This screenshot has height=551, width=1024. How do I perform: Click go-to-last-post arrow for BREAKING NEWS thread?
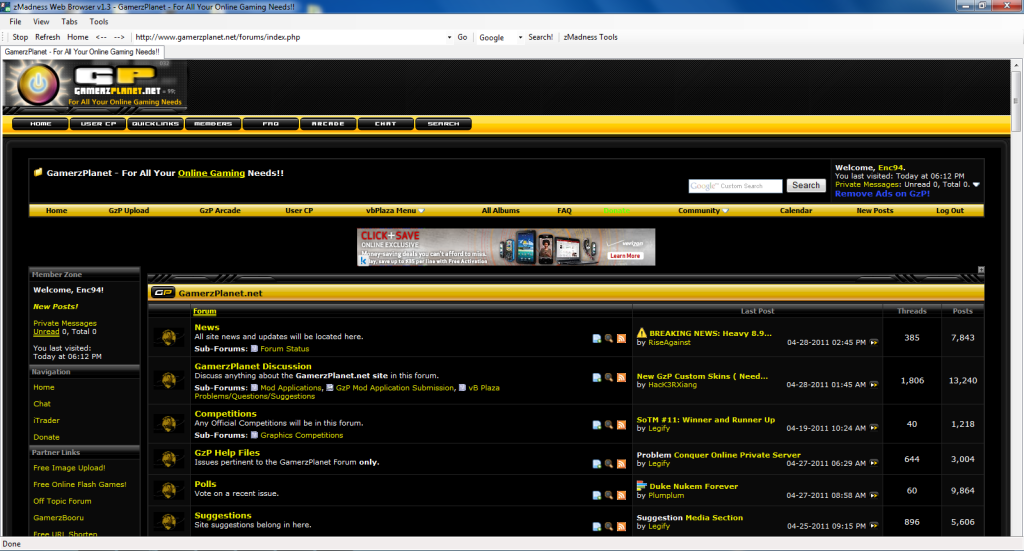point(874,342)
